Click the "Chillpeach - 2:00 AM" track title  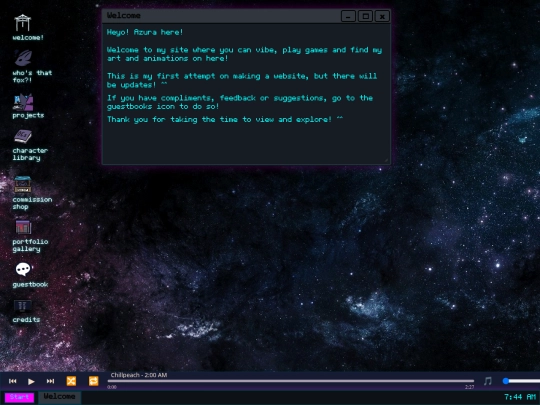pyautogui.click(x=139, y=375)
